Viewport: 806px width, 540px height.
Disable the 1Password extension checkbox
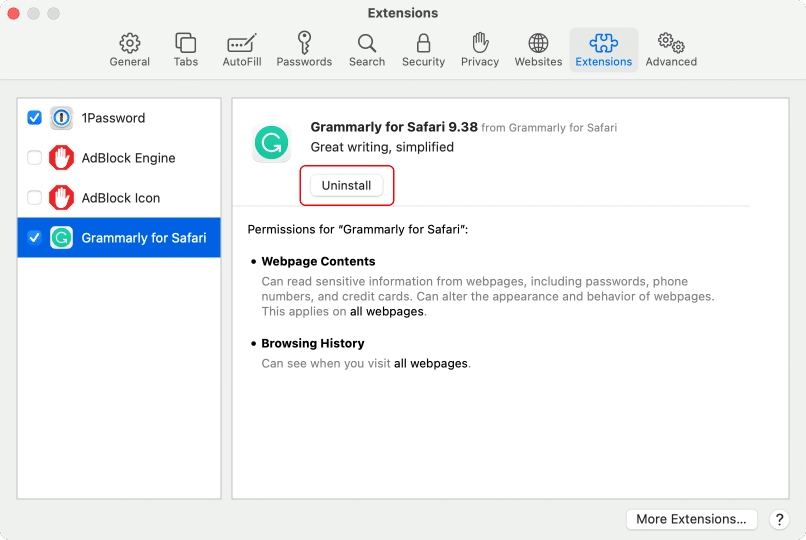pos(34,118)
